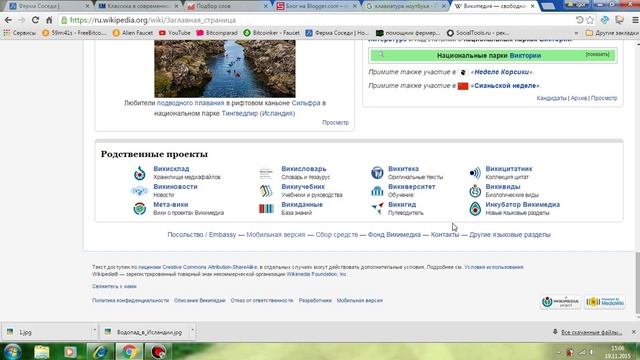640x360 pixels.
Task: Open the media player taskbar icon
Action: tap(70, 352)
